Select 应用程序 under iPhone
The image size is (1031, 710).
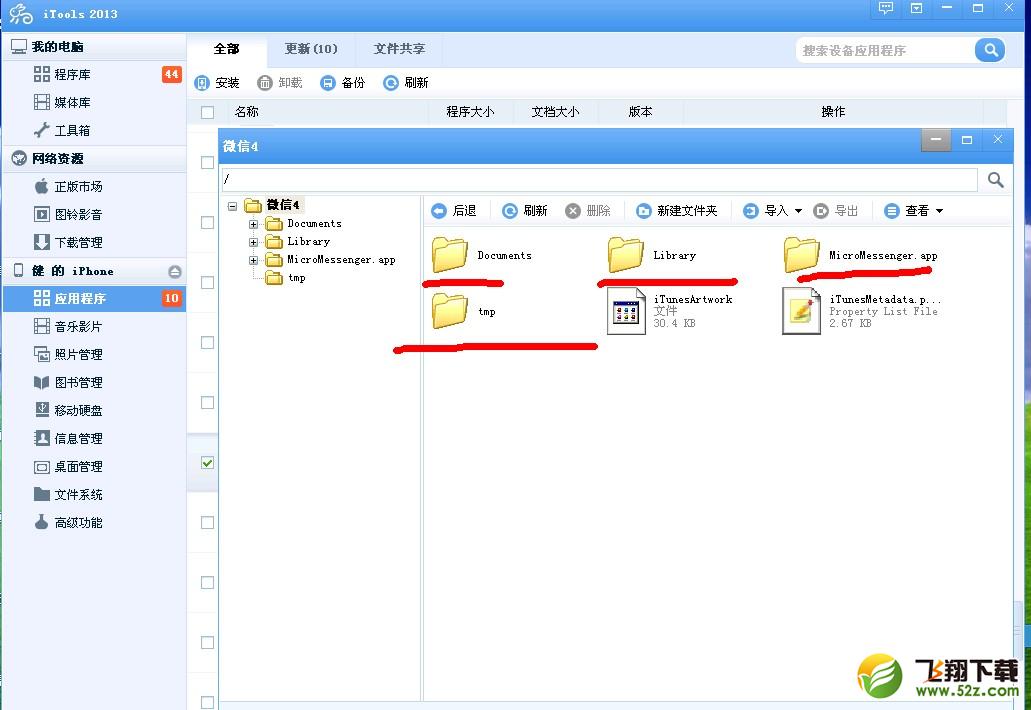[x=94, y=298]
